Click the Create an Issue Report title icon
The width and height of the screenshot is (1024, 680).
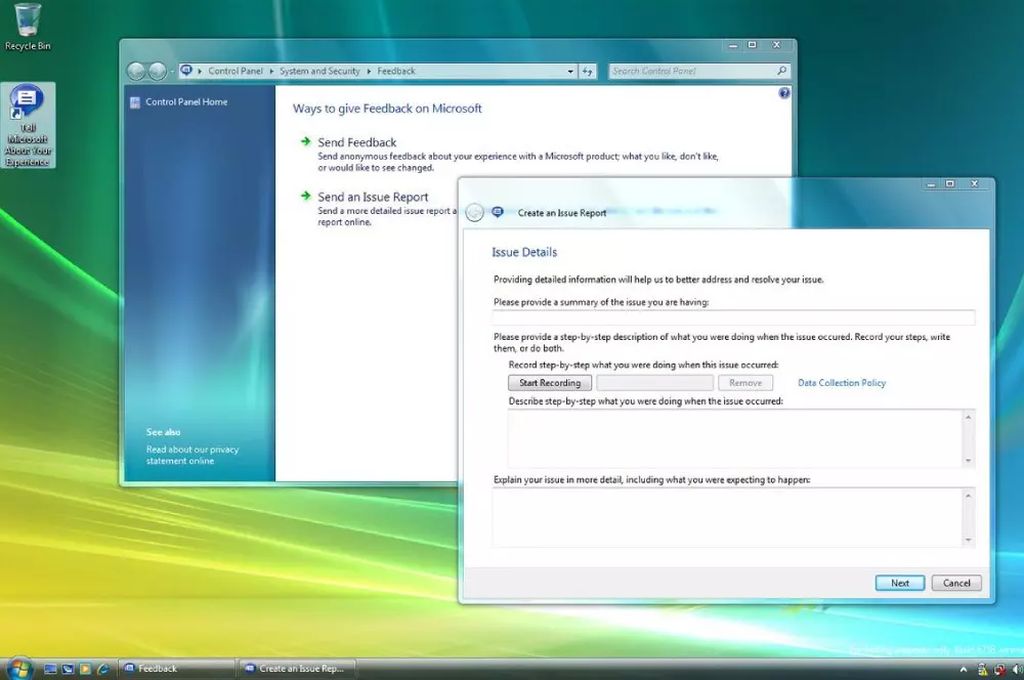498,212
